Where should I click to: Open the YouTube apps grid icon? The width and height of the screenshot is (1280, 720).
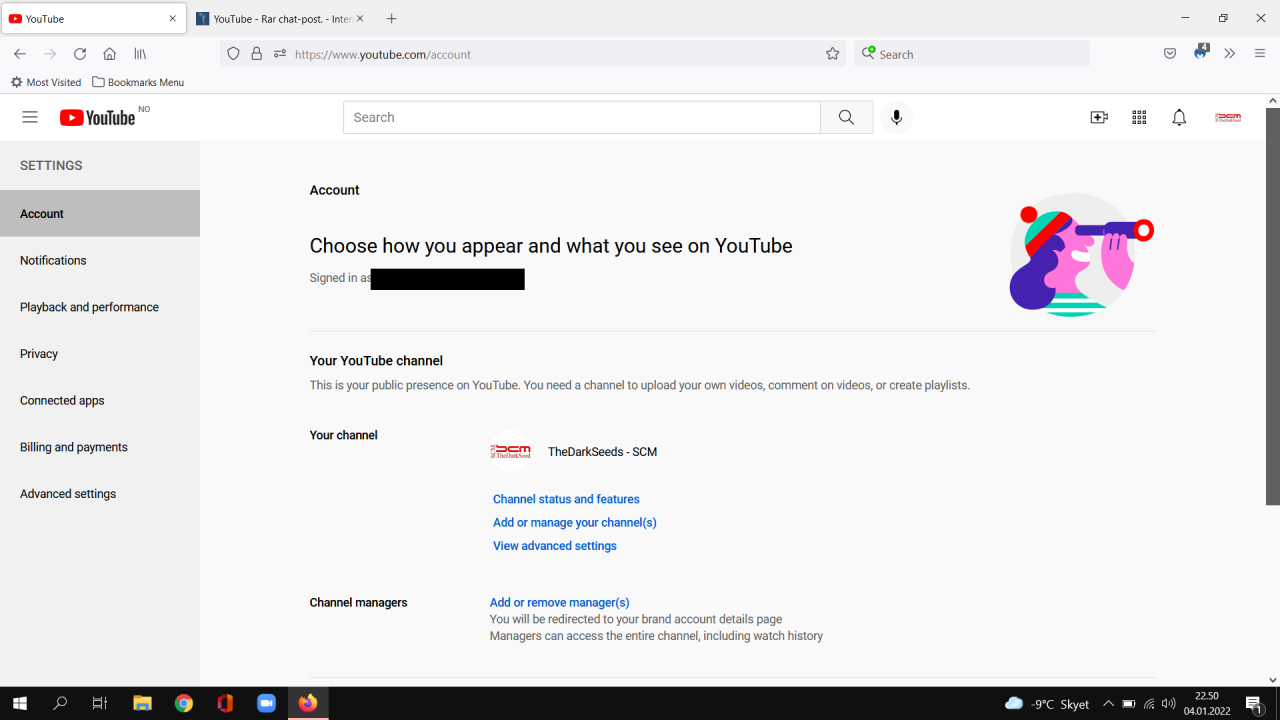click(1139, 117)
